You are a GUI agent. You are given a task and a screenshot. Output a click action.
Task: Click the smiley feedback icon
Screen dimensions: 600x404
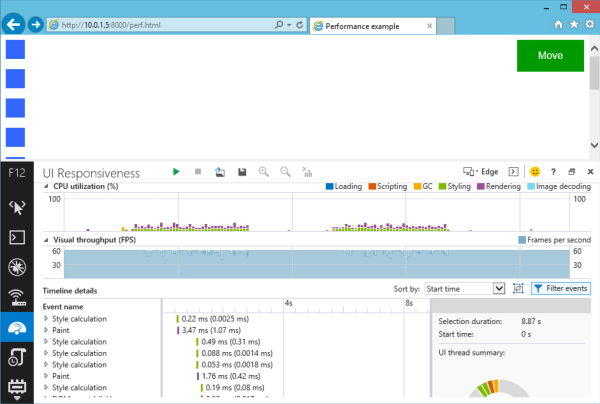(535, 172)
